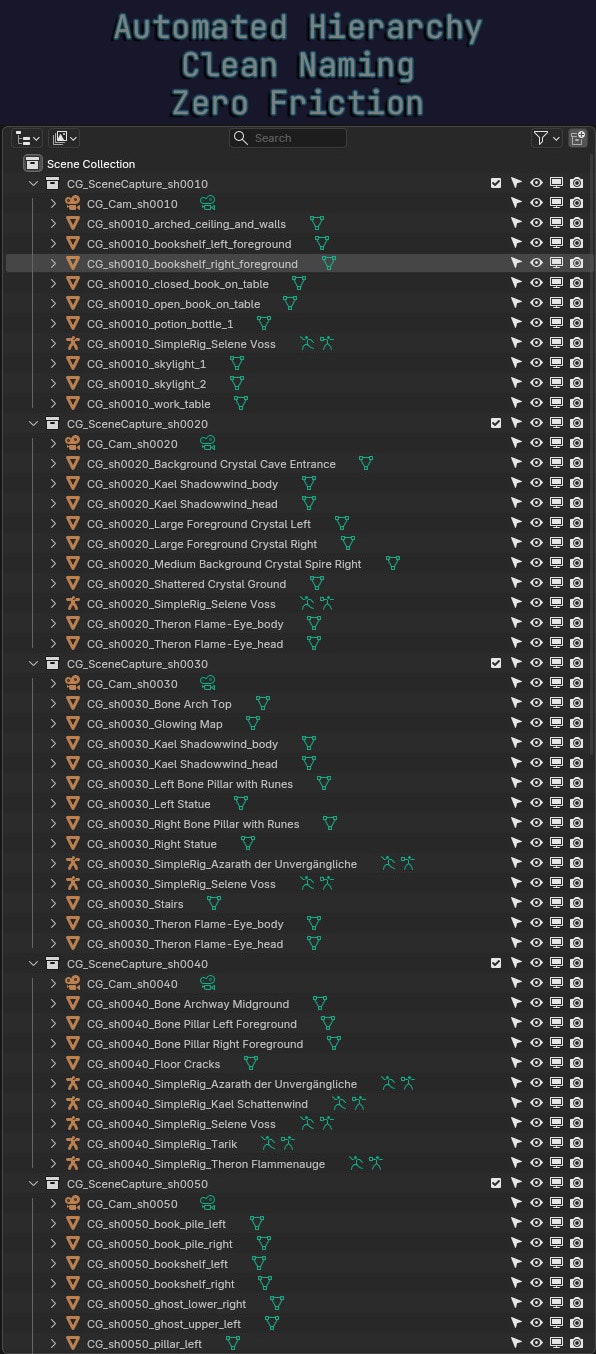
Task: Click the New Collection icon
Action: [x=577, y=138]
